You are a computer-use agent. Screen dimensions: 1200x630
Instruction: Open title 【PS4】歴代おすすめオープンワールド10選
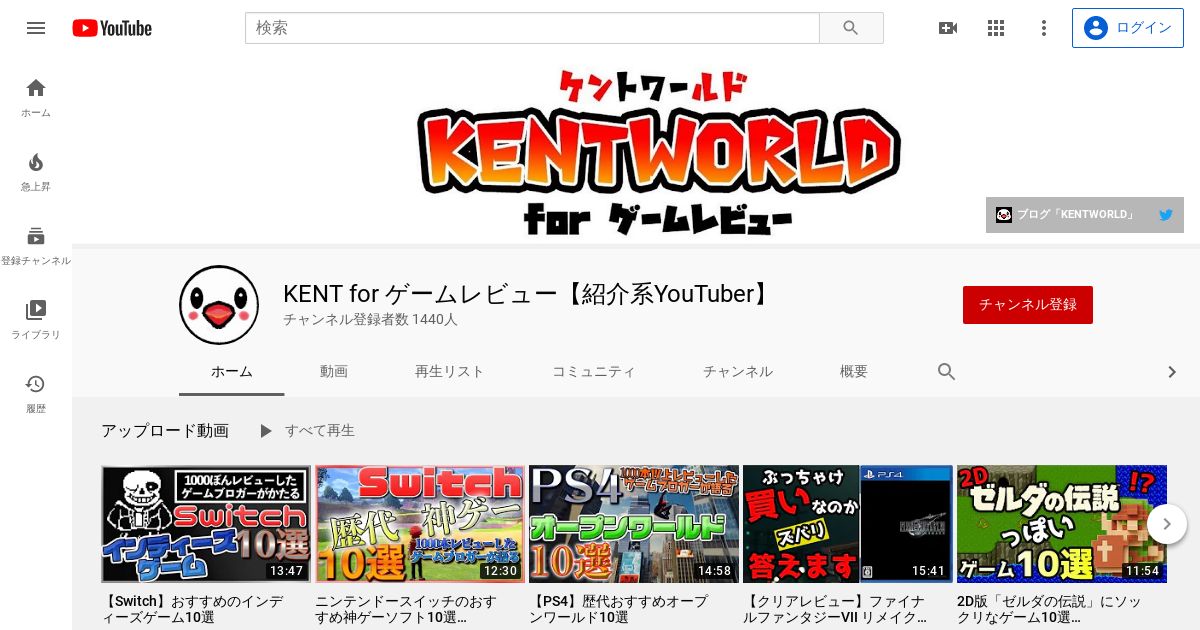618,610
